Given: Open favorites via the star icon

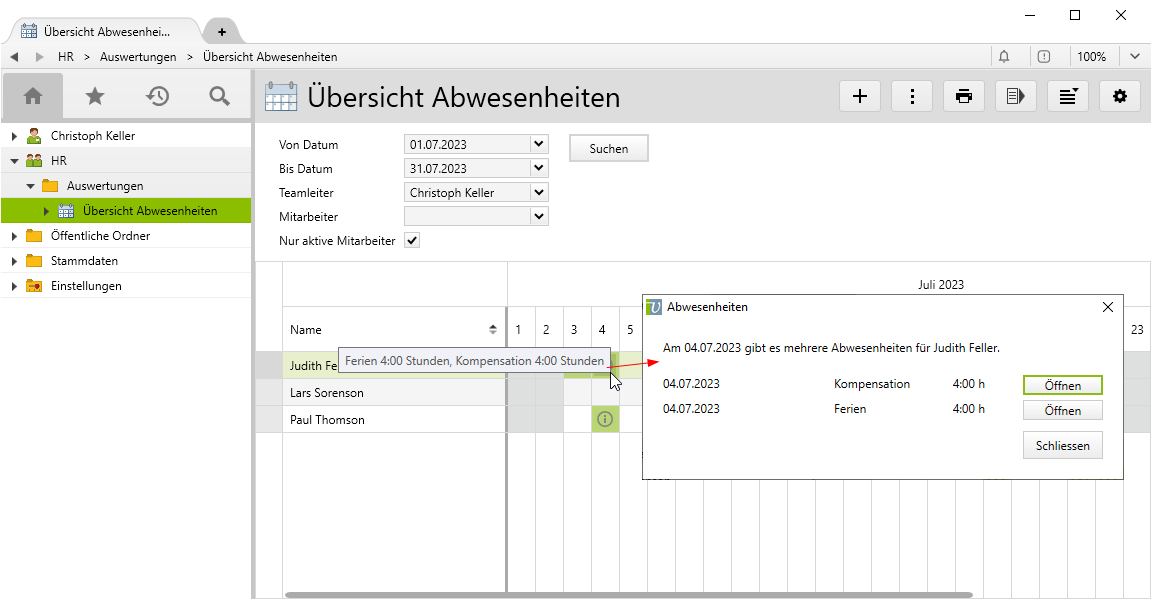Looking at the screenshot, I should click(95, 96).
